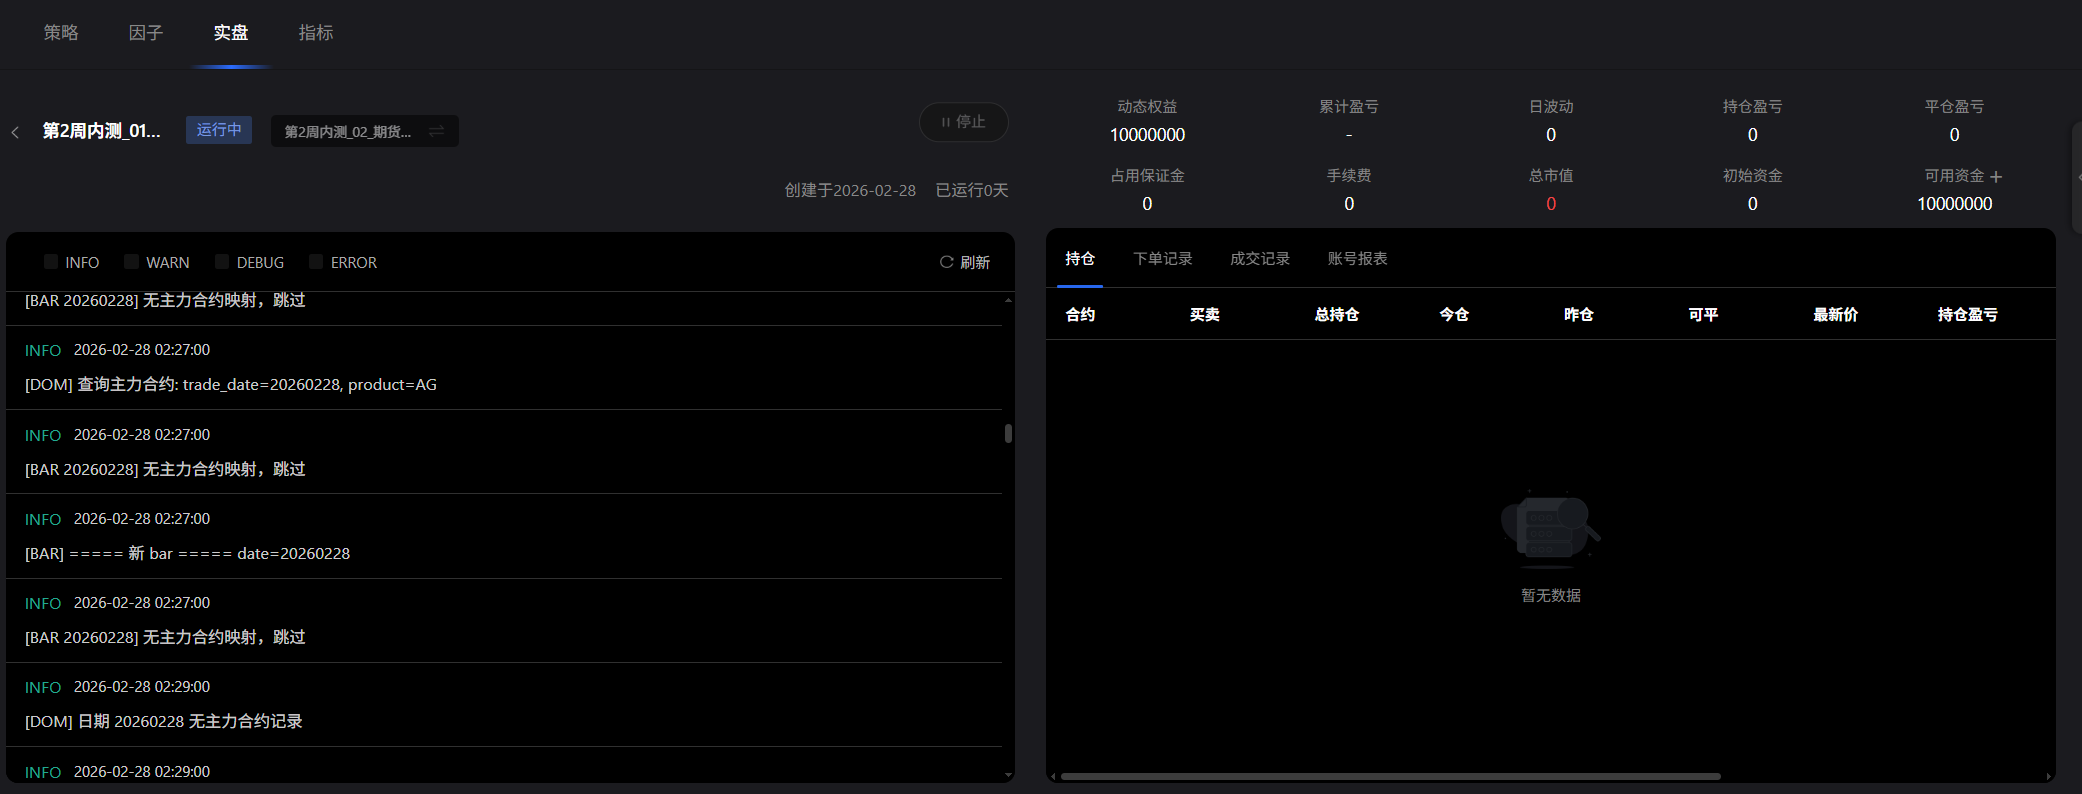Select the 持仓 tab
Screen dimensions: 2082x794
[x=1080, y=259]
